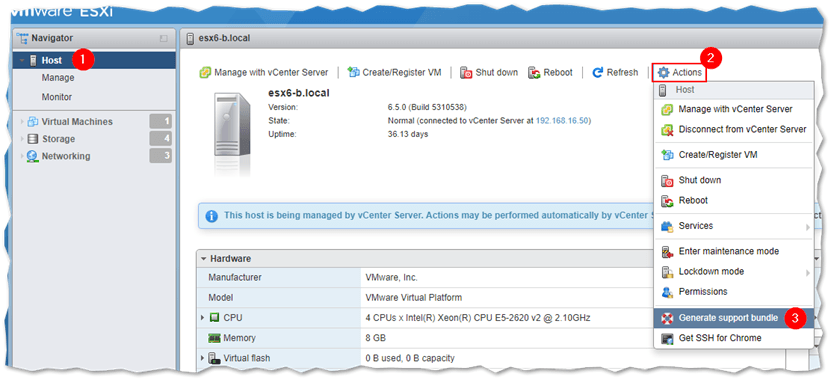The height and width of the screenshot is (380, 831).
Task: Click the 4 CPUs x Intel Xeon value
Action: 478,318
